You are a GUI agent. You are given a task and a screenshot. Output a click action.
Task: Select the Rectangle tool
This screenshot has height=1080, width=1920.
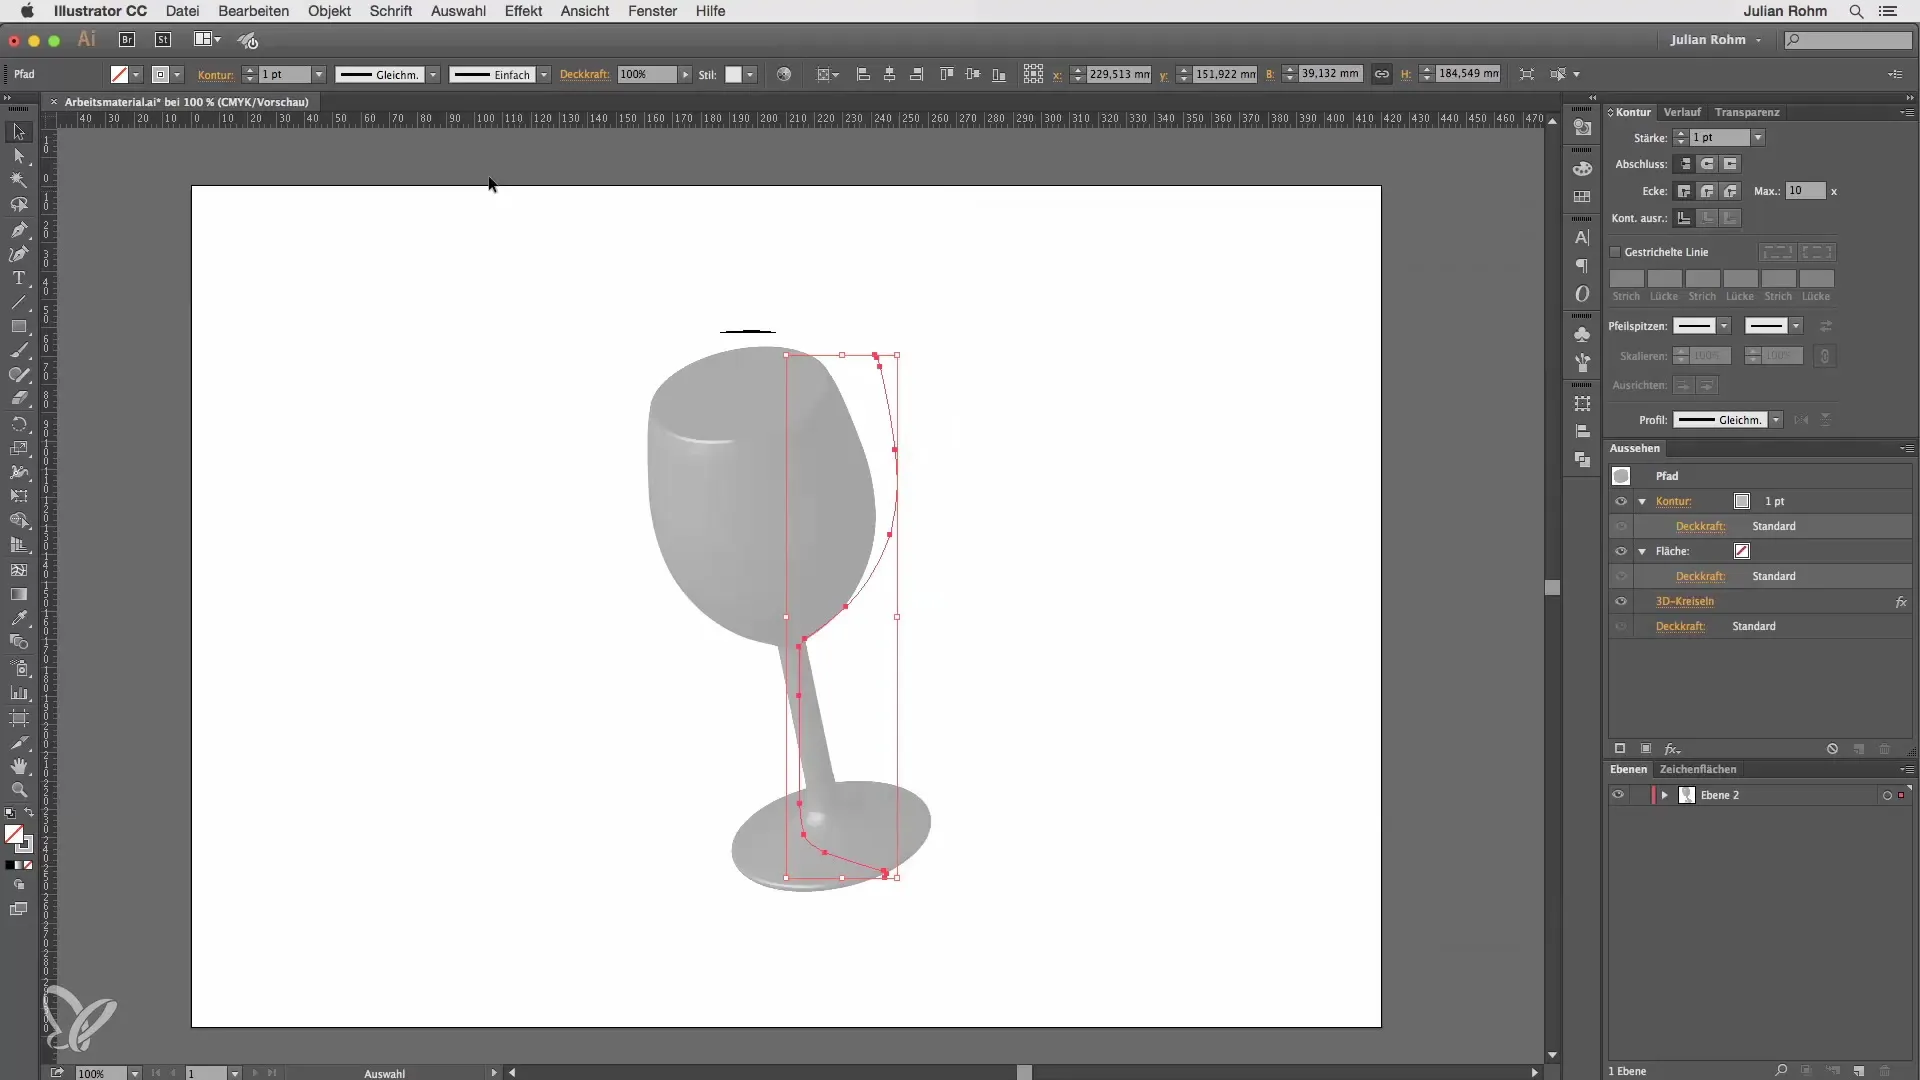[18, 327]
